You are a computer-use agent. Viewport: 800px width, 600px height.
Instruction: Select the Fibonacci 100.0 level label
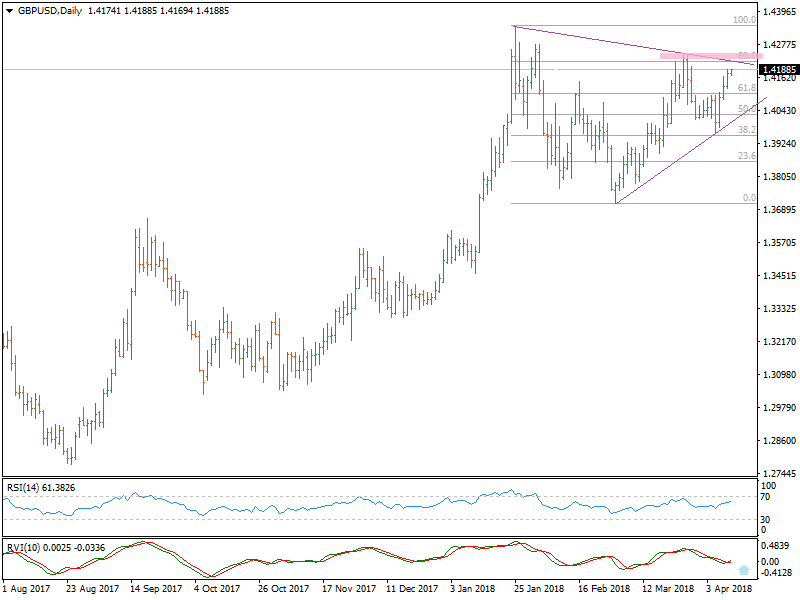tap(744, 20)
